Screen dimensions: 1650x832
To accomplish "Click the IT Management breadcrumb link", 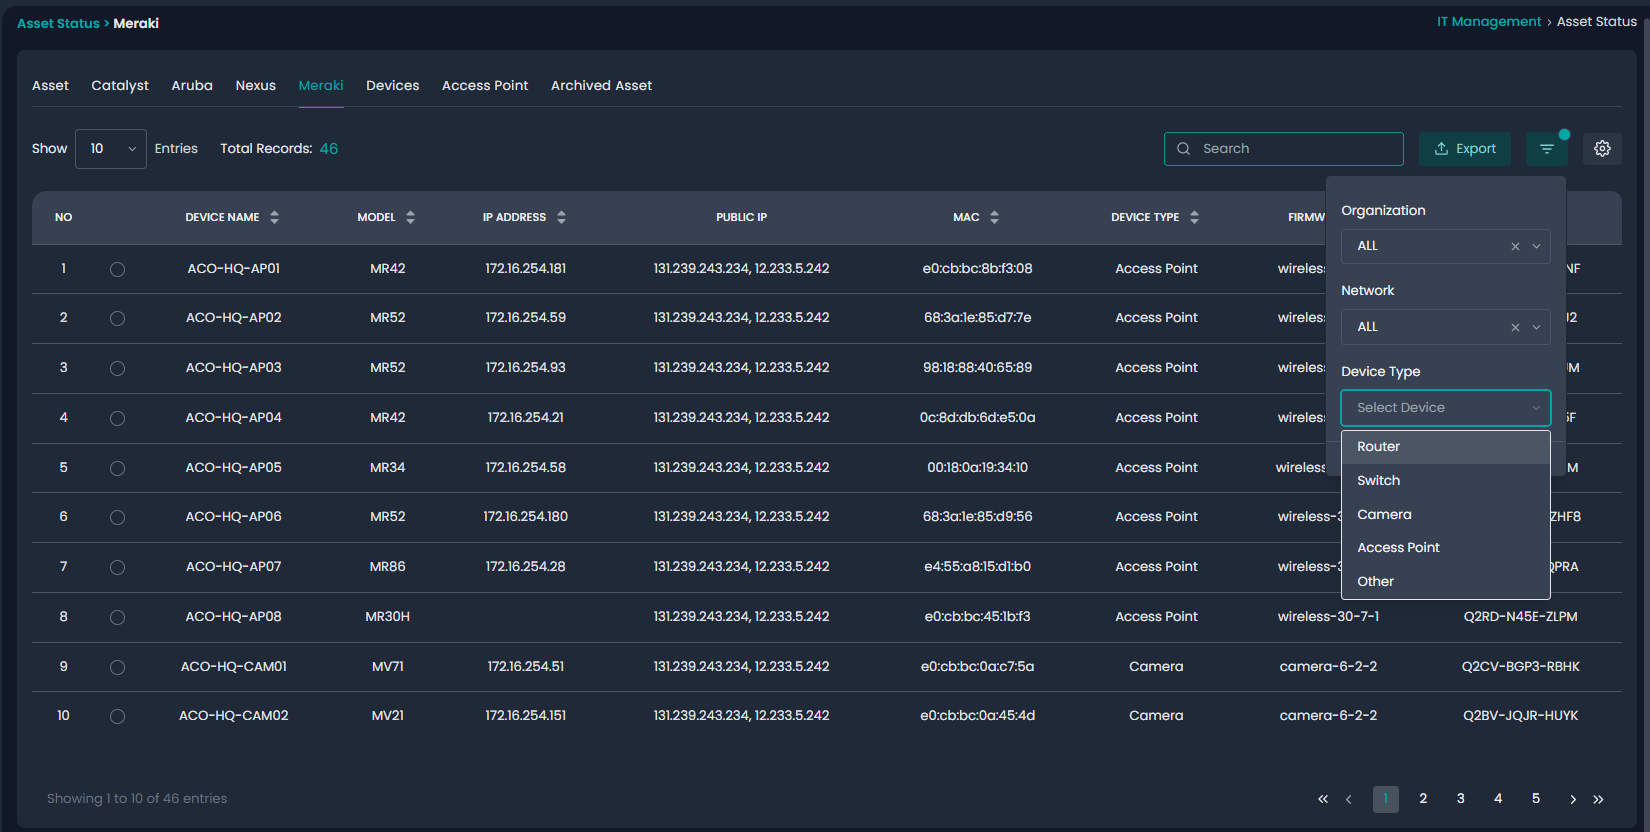I will click(1489, 22).
